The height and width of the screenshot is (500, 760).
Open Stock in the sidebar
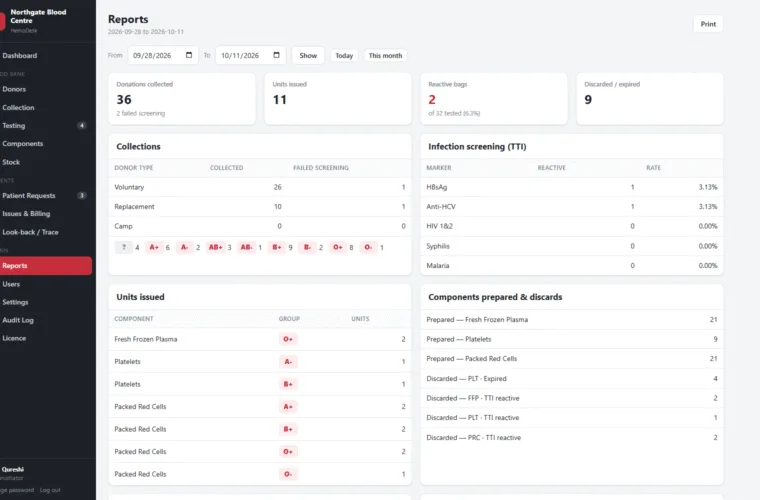click(x=46, y=162)
